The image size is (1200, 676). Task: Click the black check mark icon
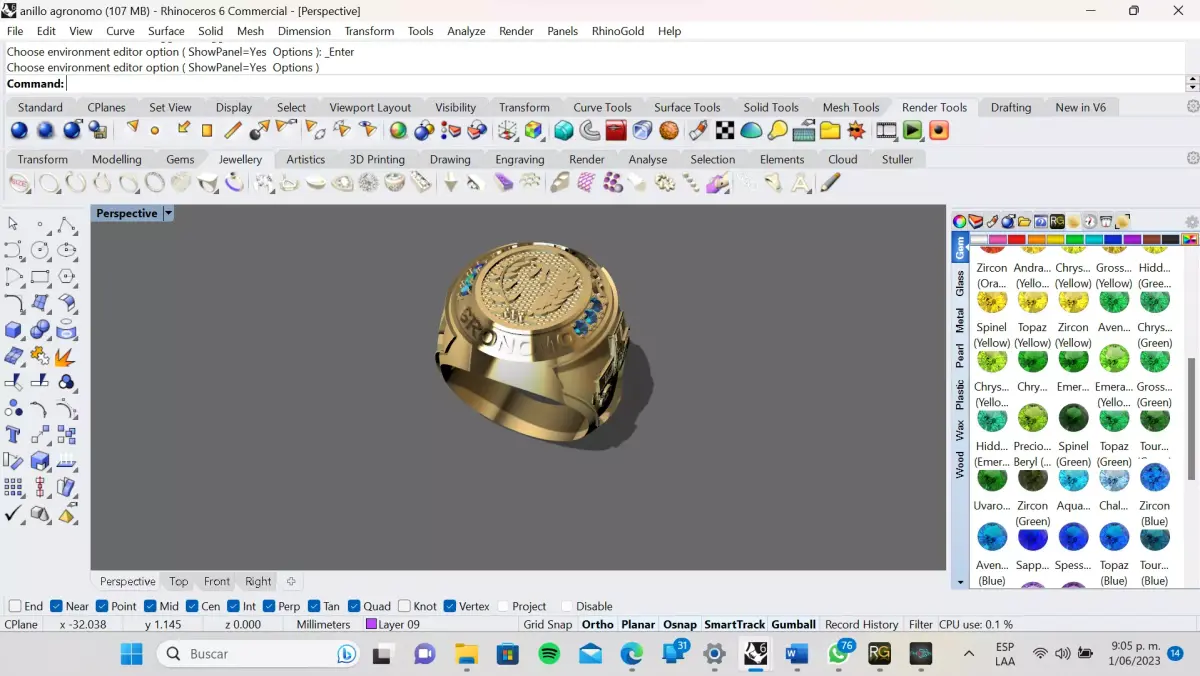[13, 514]
